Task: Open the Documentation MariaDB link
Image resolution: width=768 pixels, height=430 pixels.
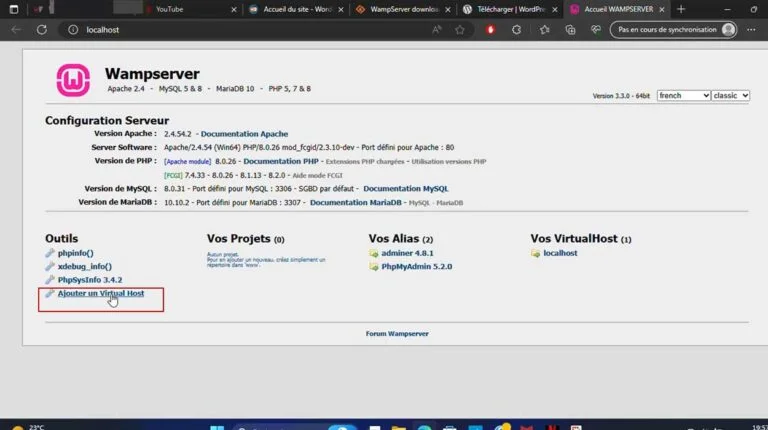Action: [356, 202]
